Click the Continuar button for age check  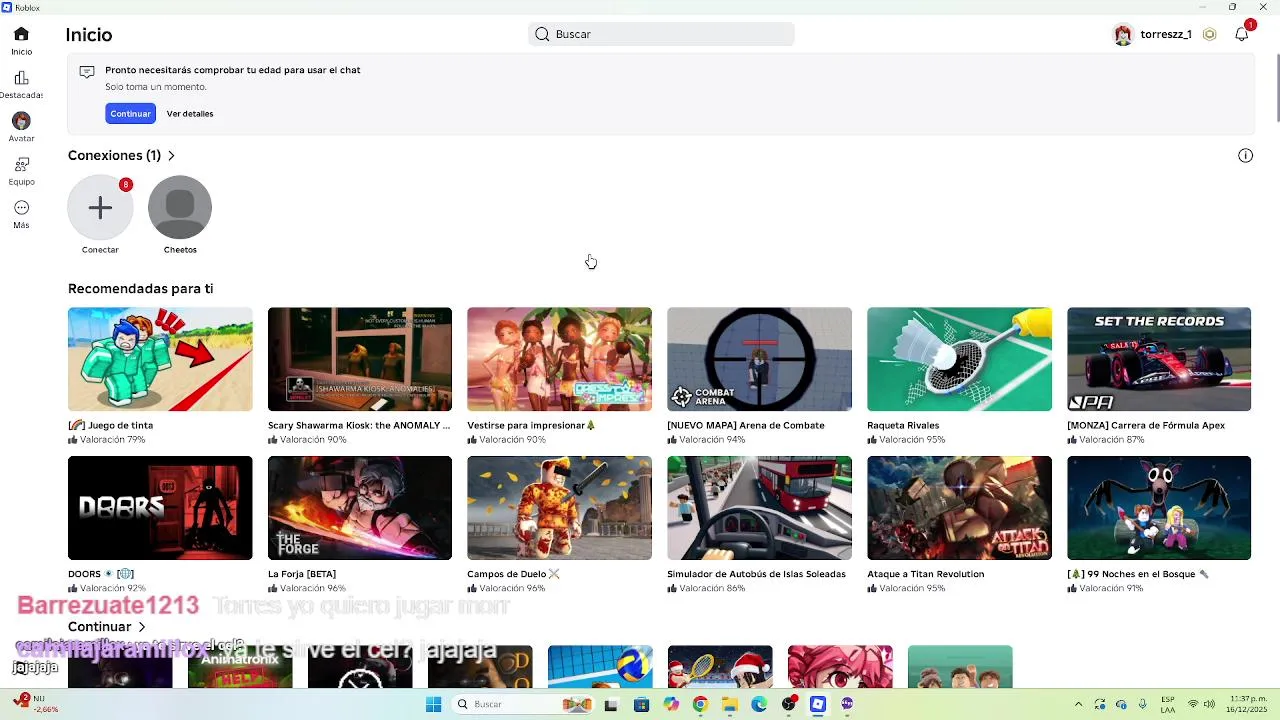pyautogui.click(x=130, y=113)
